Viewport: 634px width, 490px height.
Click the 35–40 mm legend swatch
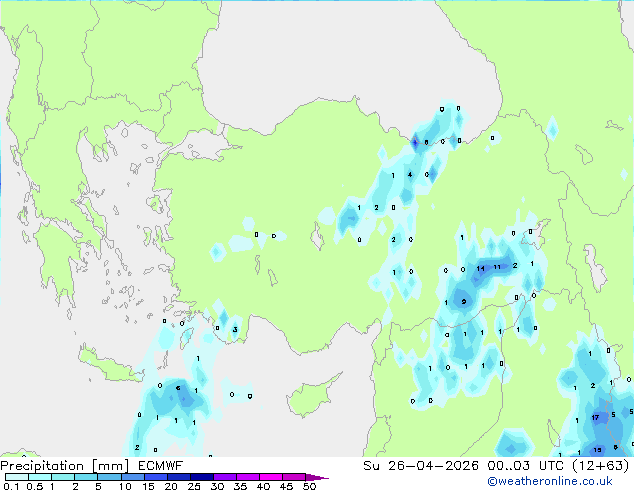247,477
